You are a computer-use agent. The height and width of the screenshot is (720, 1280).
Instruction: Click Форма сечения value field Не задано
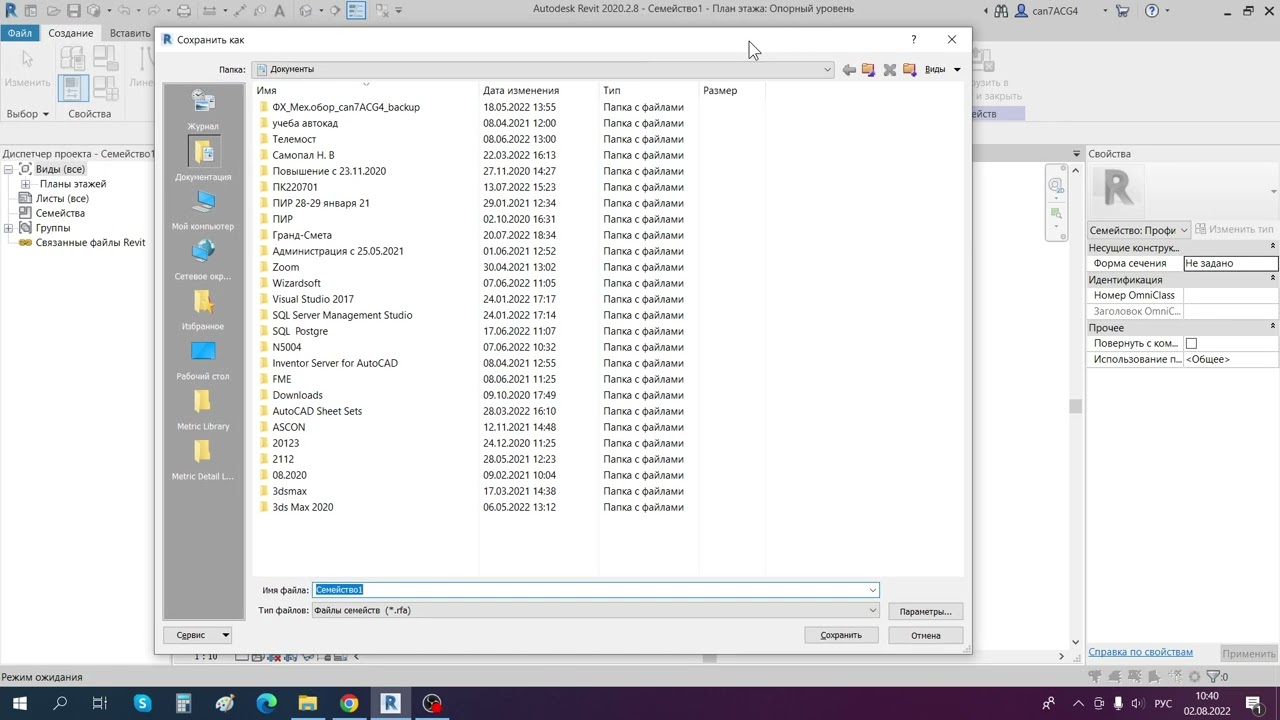click(x=1230, y=263)
